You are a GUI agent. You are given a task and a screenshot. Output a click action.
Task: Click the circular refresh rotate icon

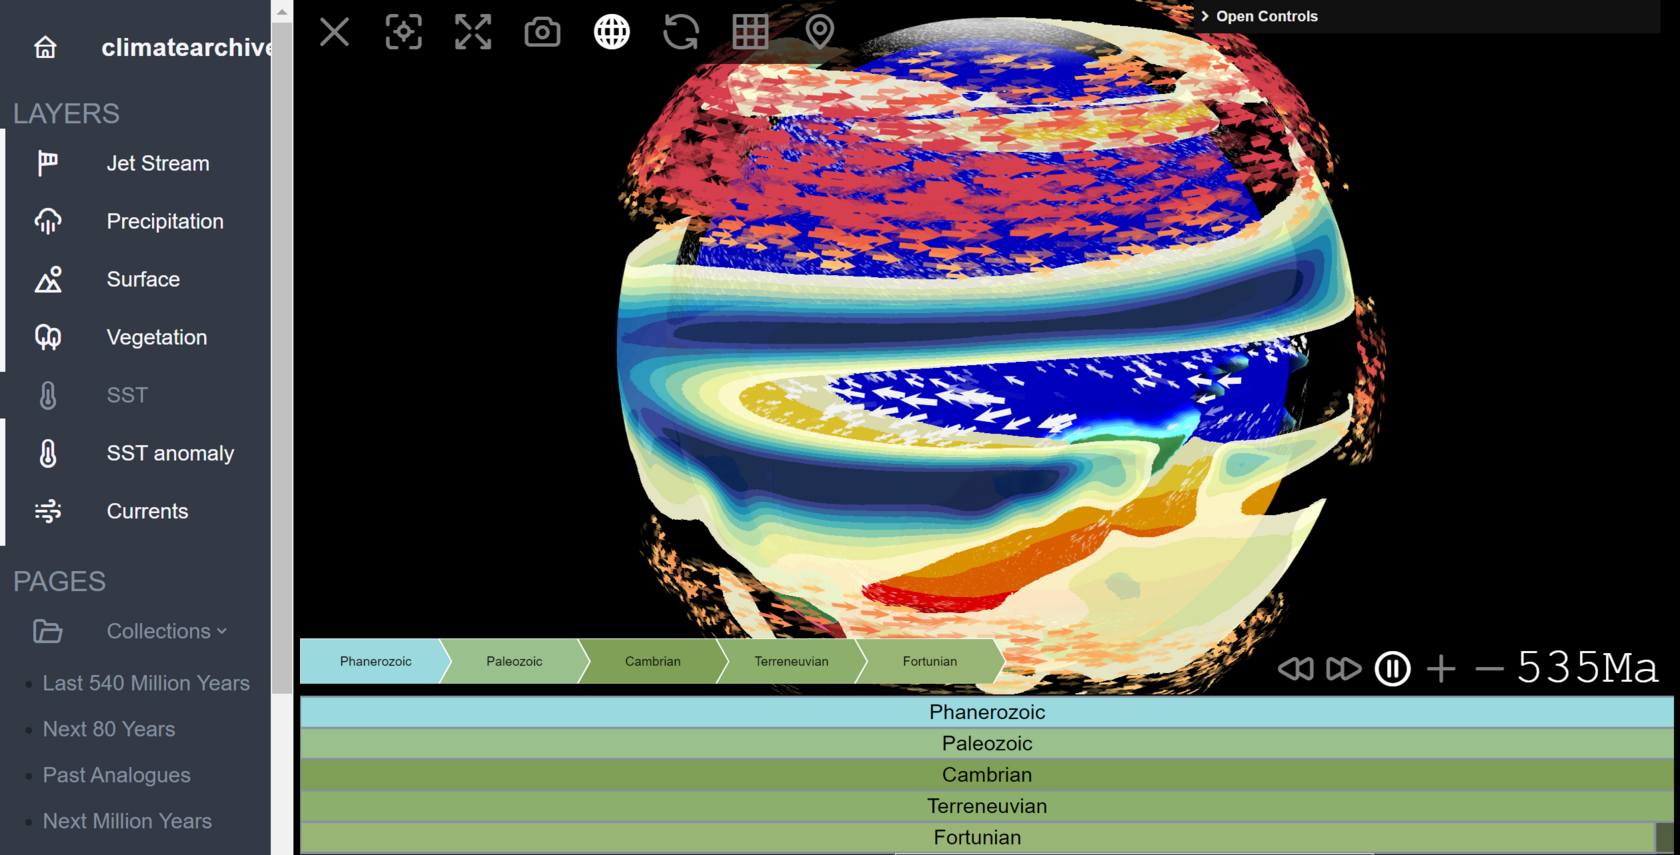click(681, 32)
